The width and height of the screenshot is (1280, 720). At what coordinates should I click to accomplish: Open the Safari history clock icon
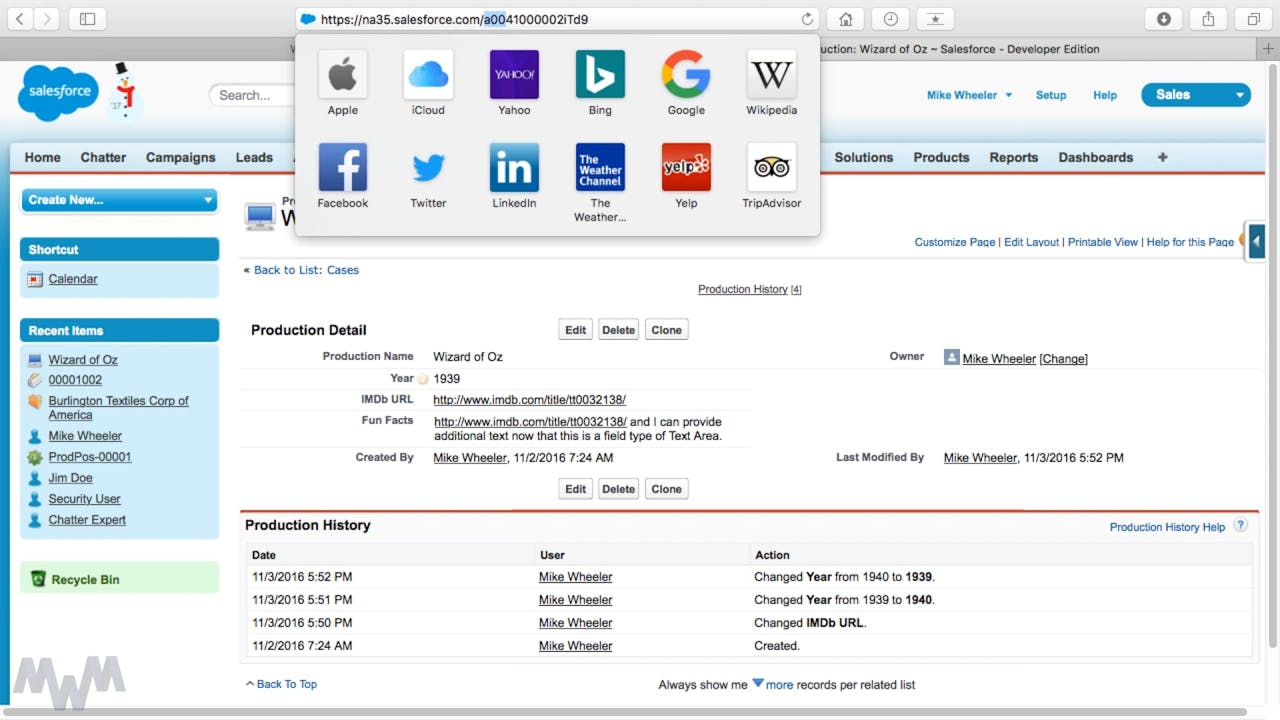coord(890,19)
